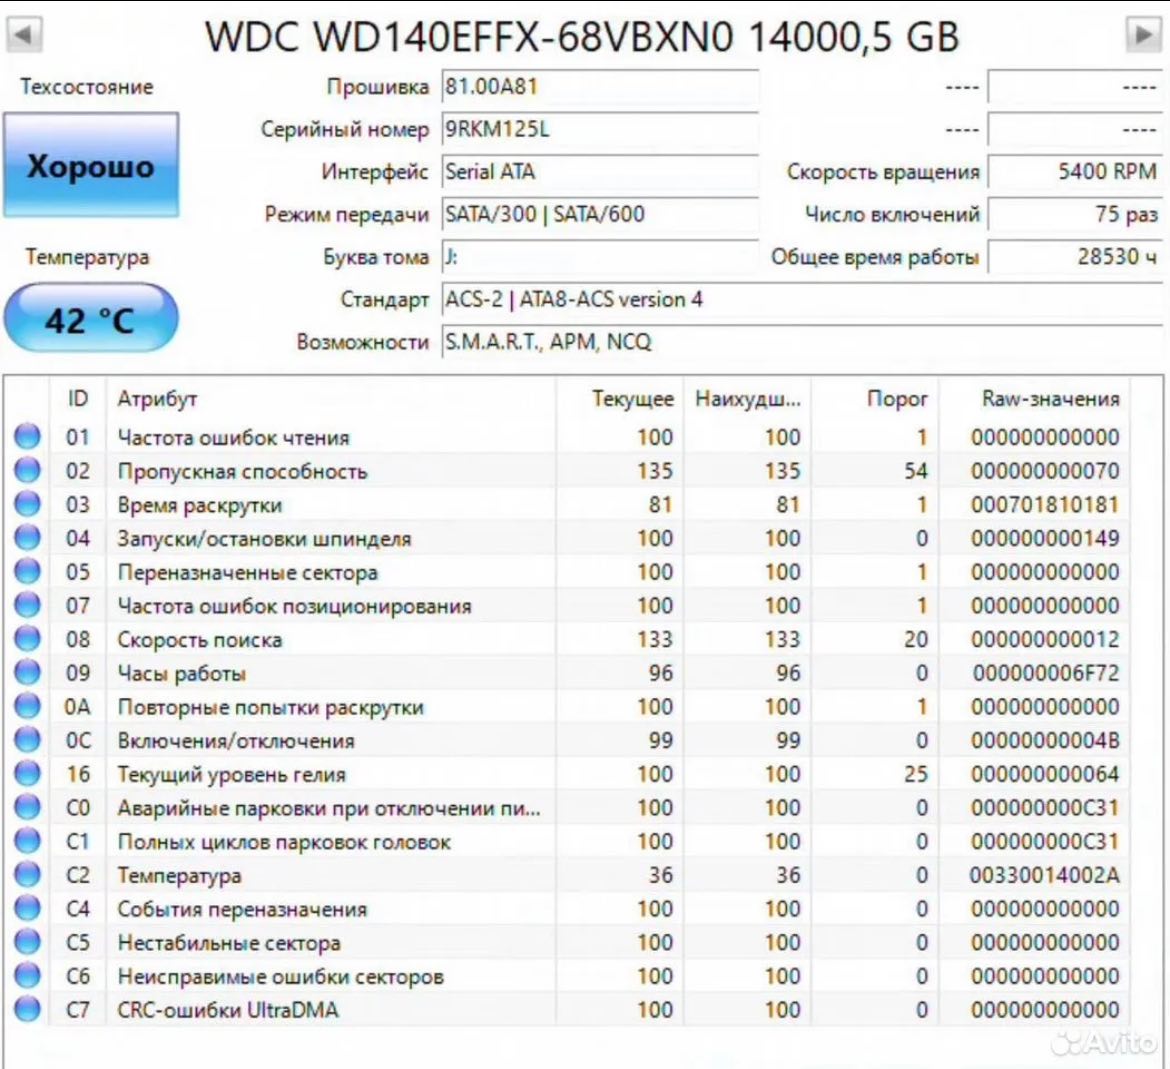Viewport: 1170px width, 1069px height.
Task: Click the Raw-значения column header
Action: (x=1050, y=399)
